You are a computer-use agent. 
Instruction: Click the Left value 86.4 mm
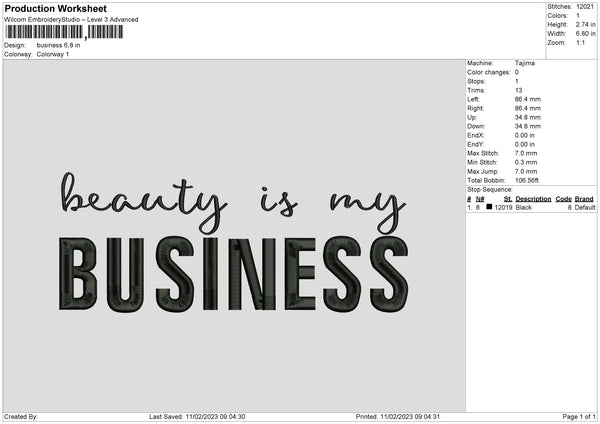[528, 99]
